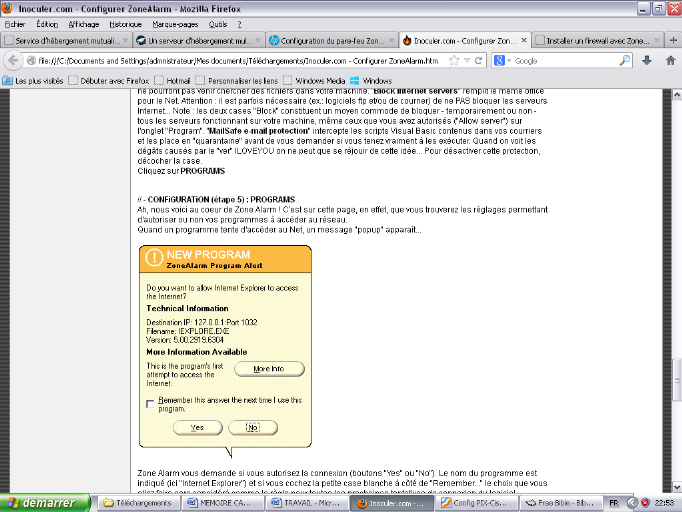Click the address bar URL field

238,60
